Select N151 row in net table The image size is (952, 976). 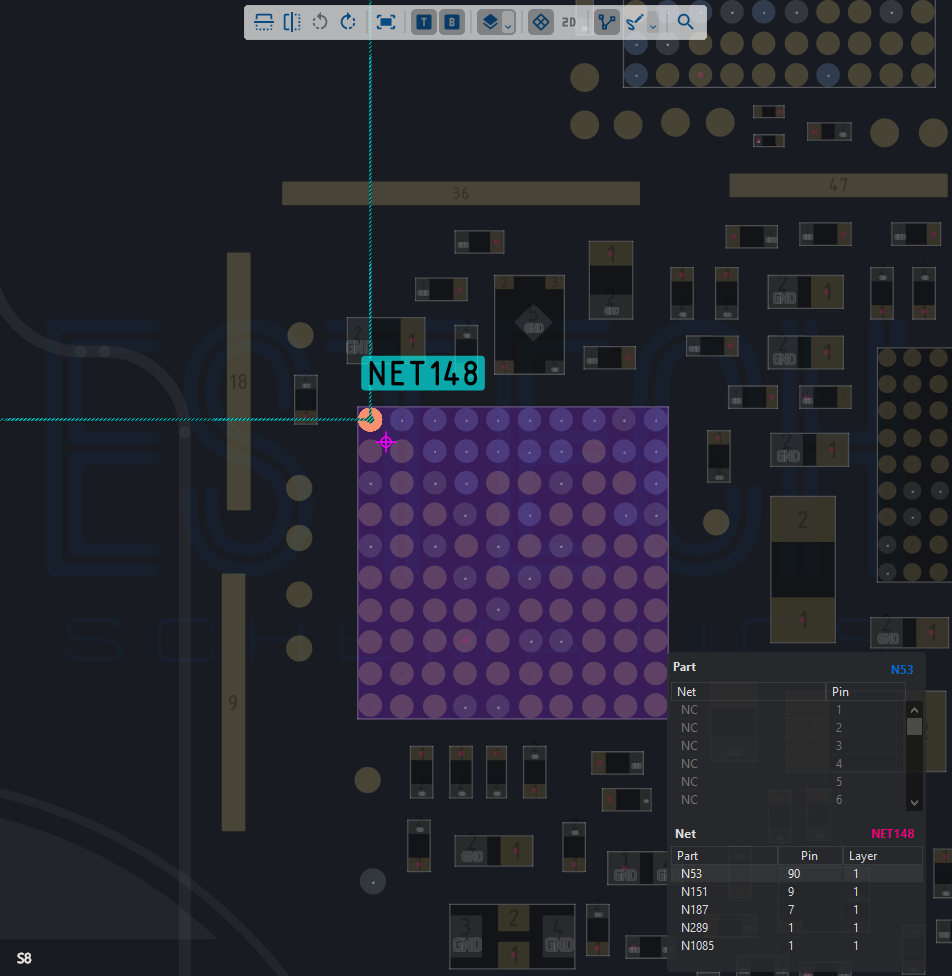click(796, 891)
